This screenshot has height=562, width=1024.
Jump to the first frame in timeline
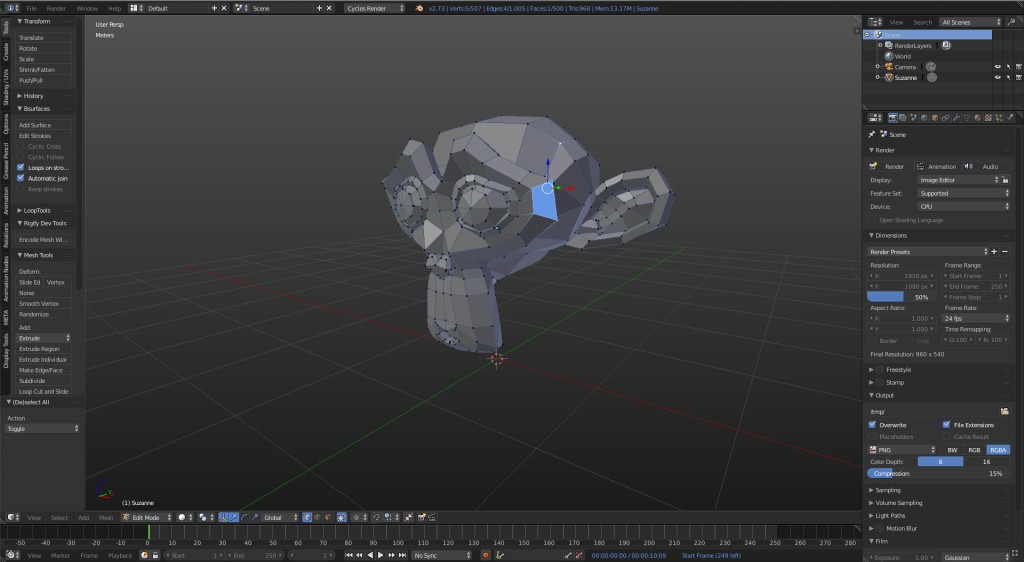pyautogui.click(x=349, y=555)
